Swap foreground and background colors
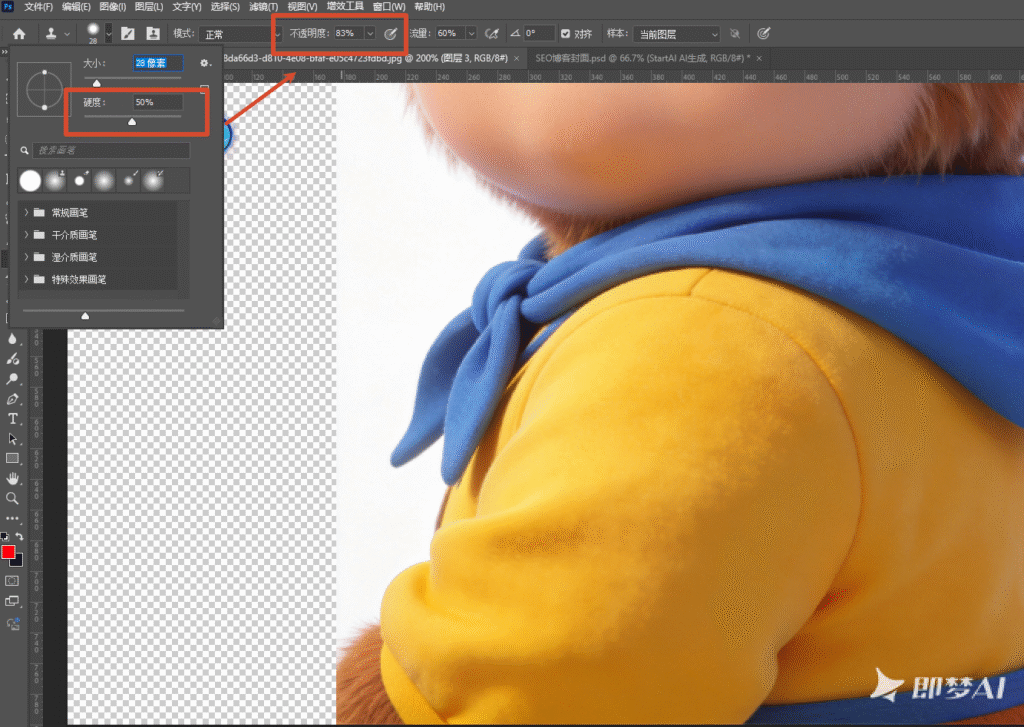The height and width of the screenshot is (727, 1024). coord(20,536)
